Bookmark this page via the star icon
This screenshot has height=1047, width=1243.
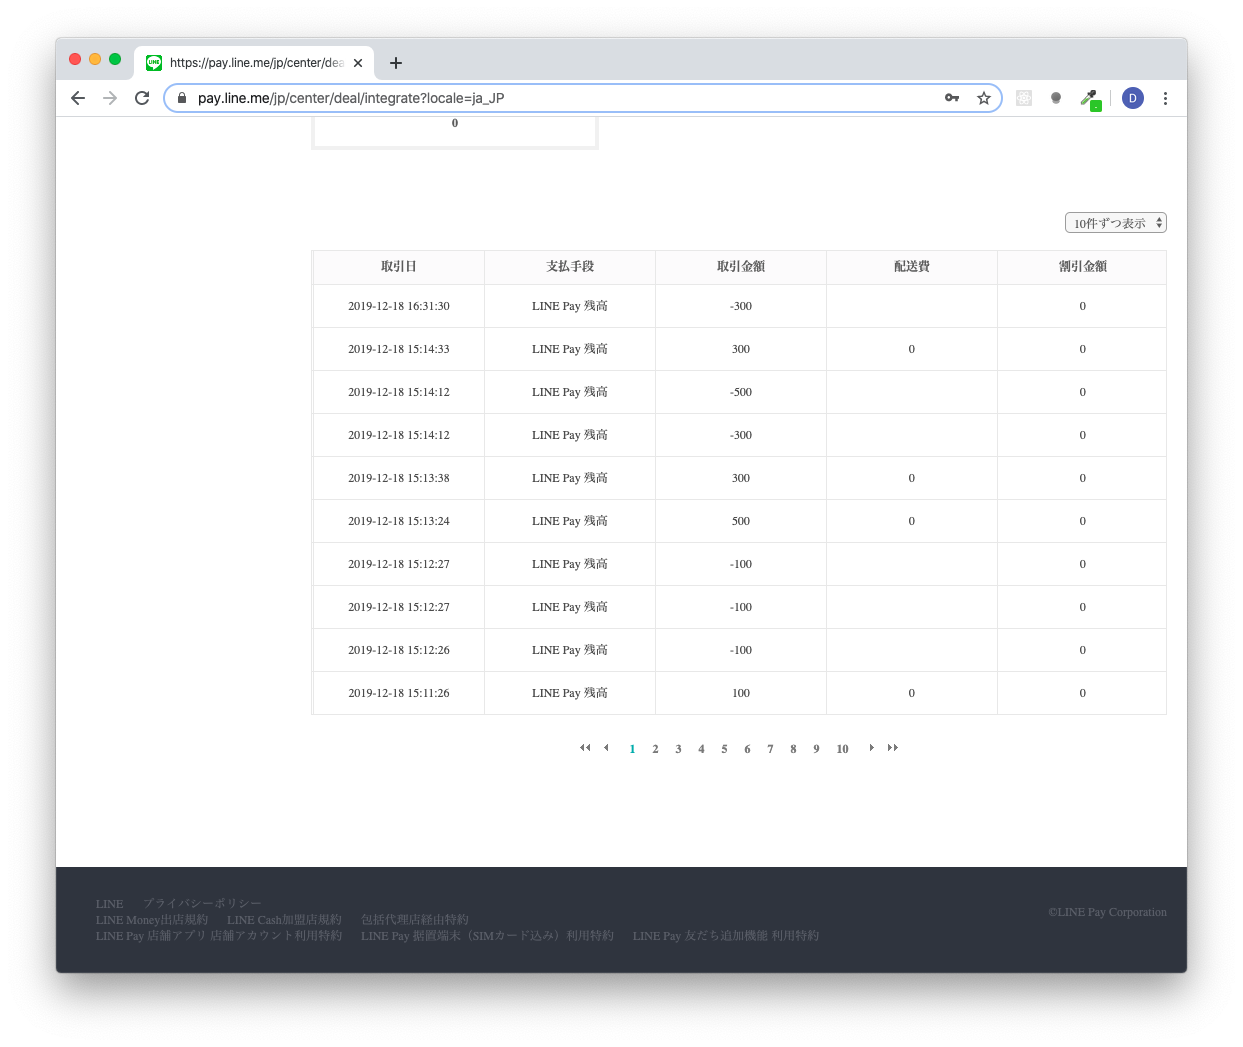pyautogui.click(x=984, y=98)
